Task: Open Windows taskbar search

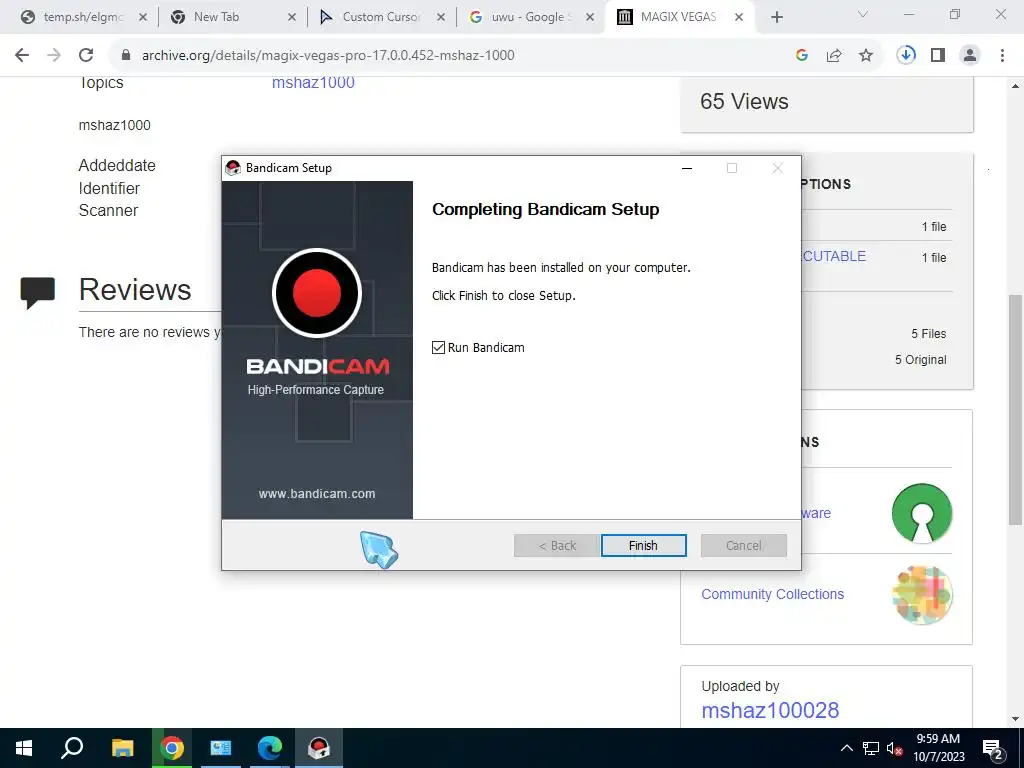Action: coord(72,748)
